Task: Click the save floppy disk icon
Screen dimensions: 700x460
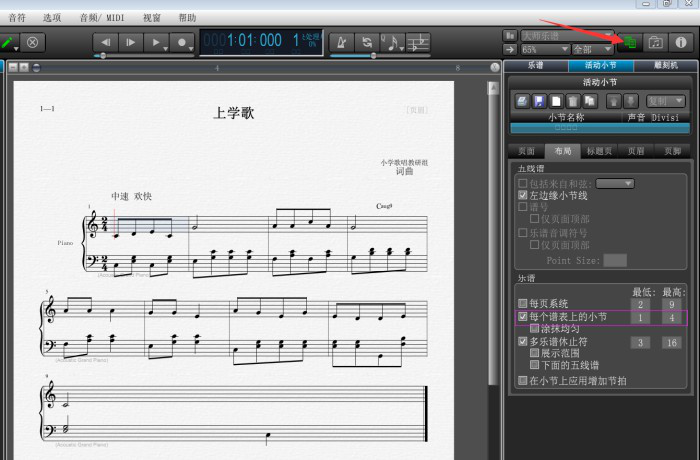Action: click(x=538, y=101)
